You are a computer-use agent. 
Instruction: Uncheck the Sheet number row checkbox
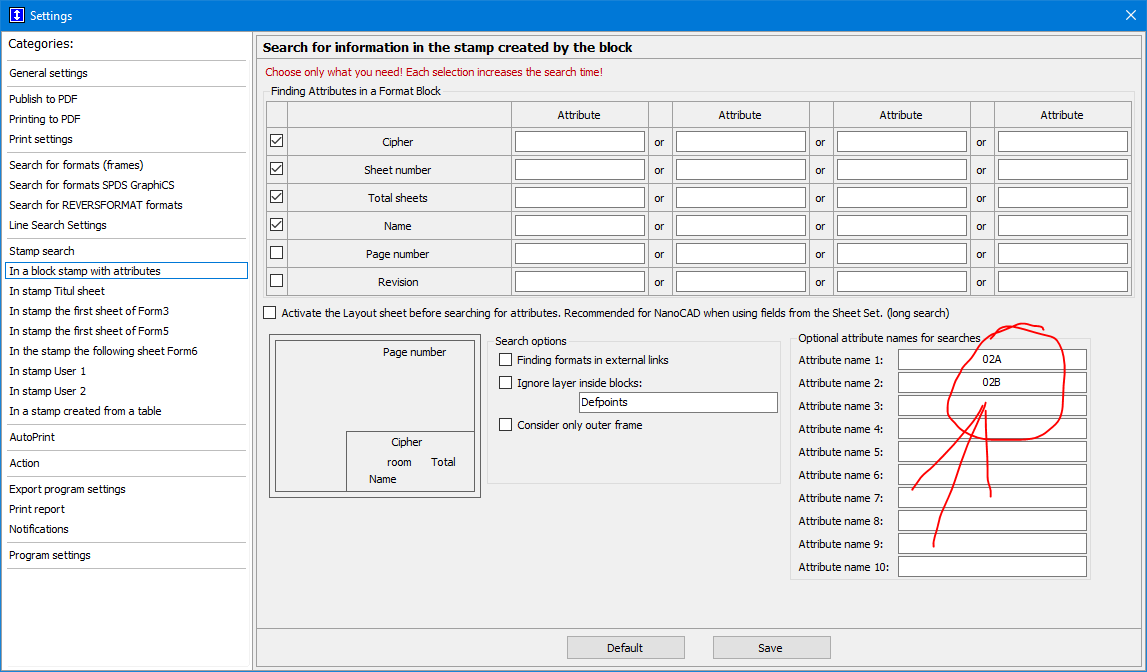pyautogui.click(x=277, y=168)
